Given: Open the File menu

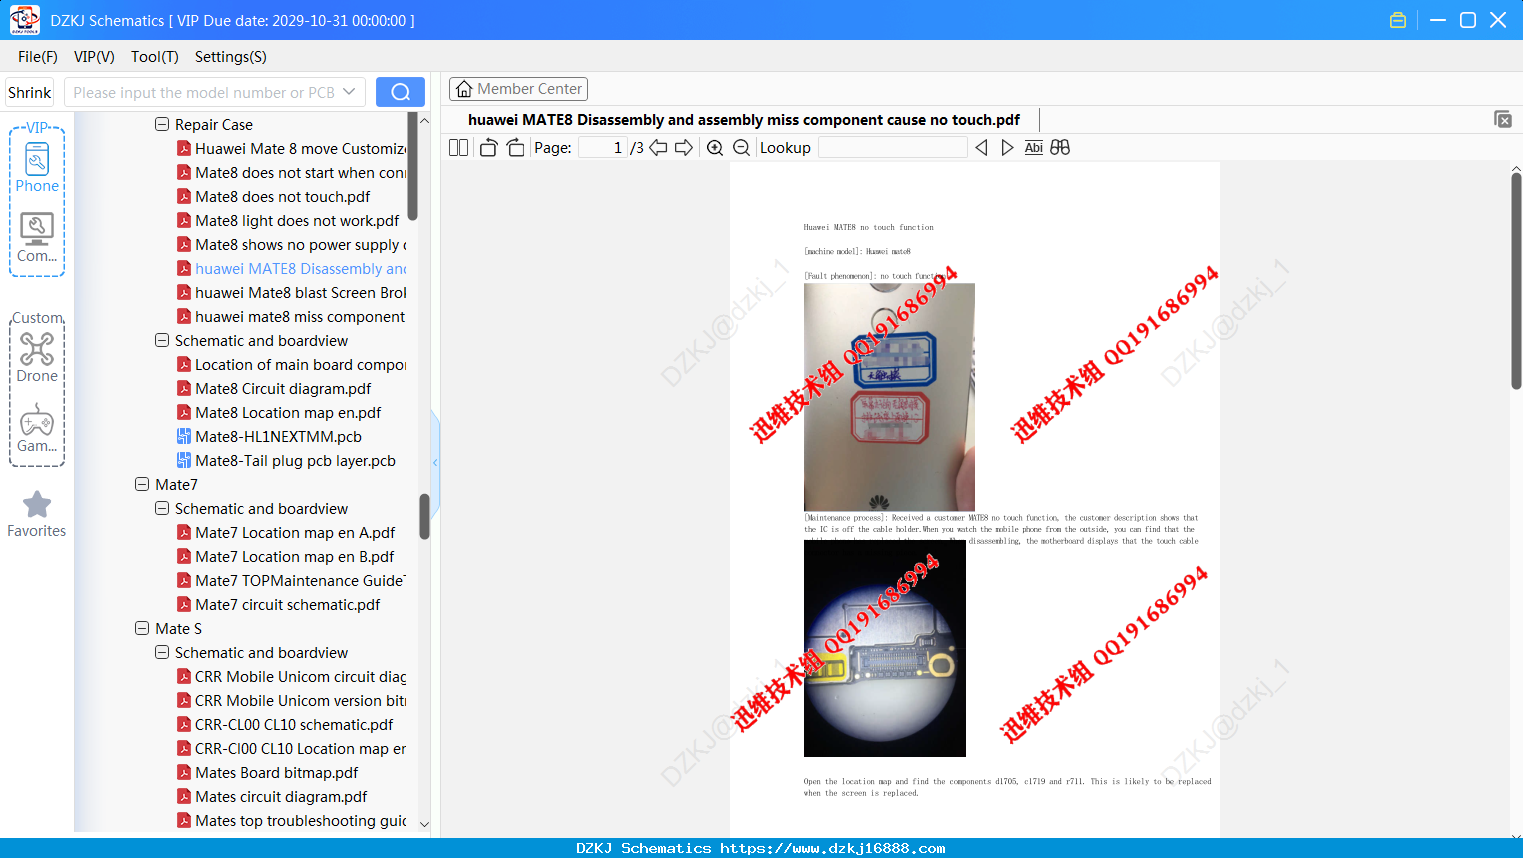Looking at the screenshot, I should [x=38, y=57].
